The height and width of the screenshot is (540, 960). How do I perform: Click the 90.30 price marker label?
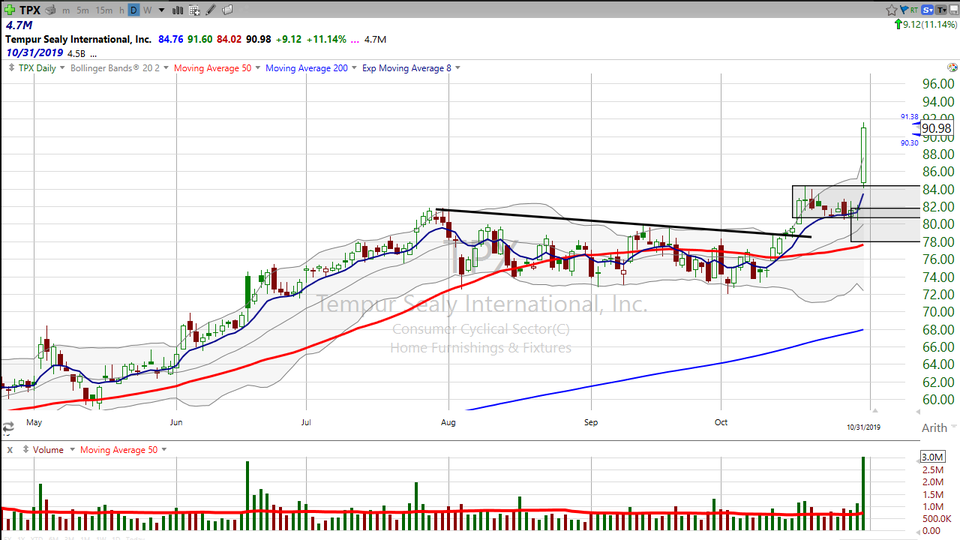coord(909,143)
